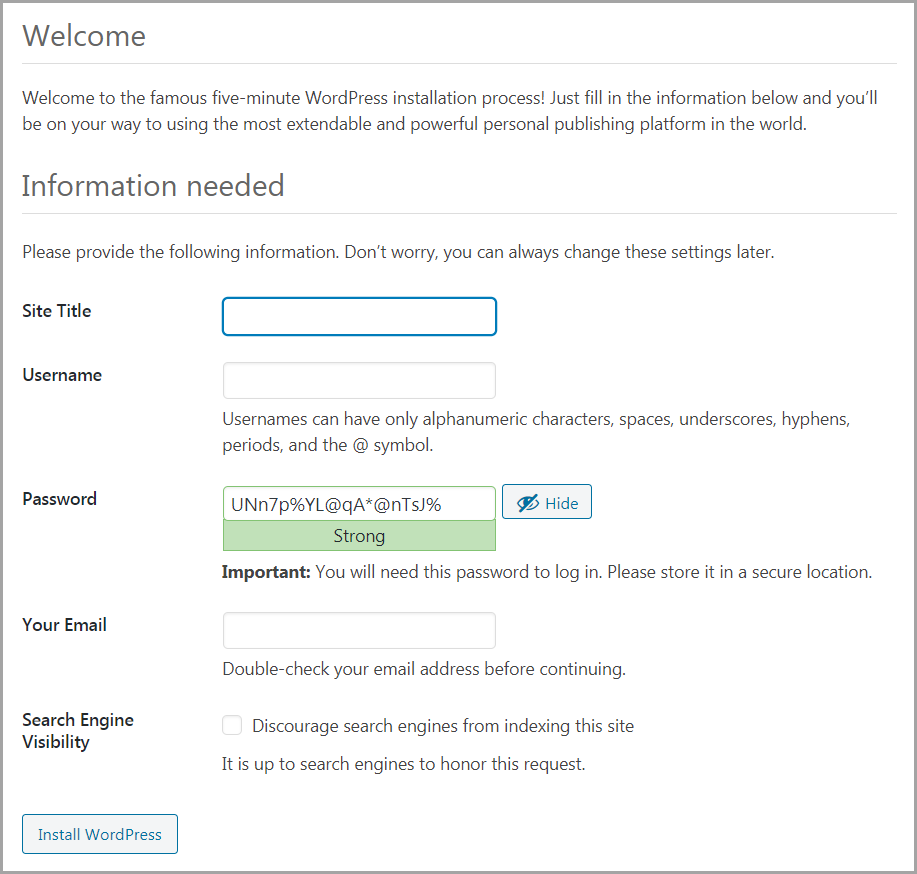Screen dimensions: 917x874
Task: Click the 'Important:' password warning text
Action: [547, 572]
